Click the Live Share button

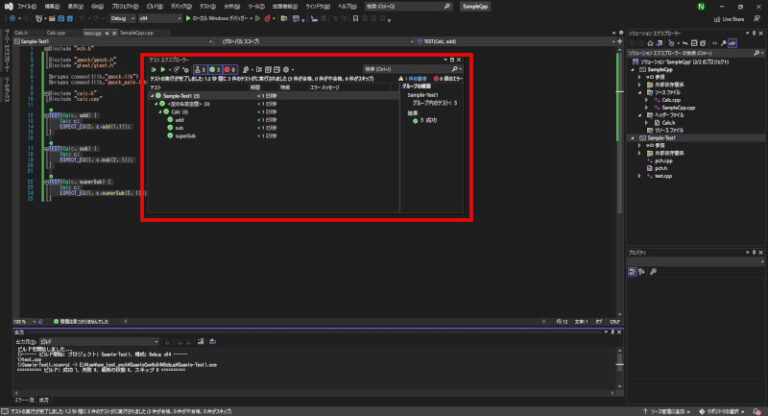[729, 19]
